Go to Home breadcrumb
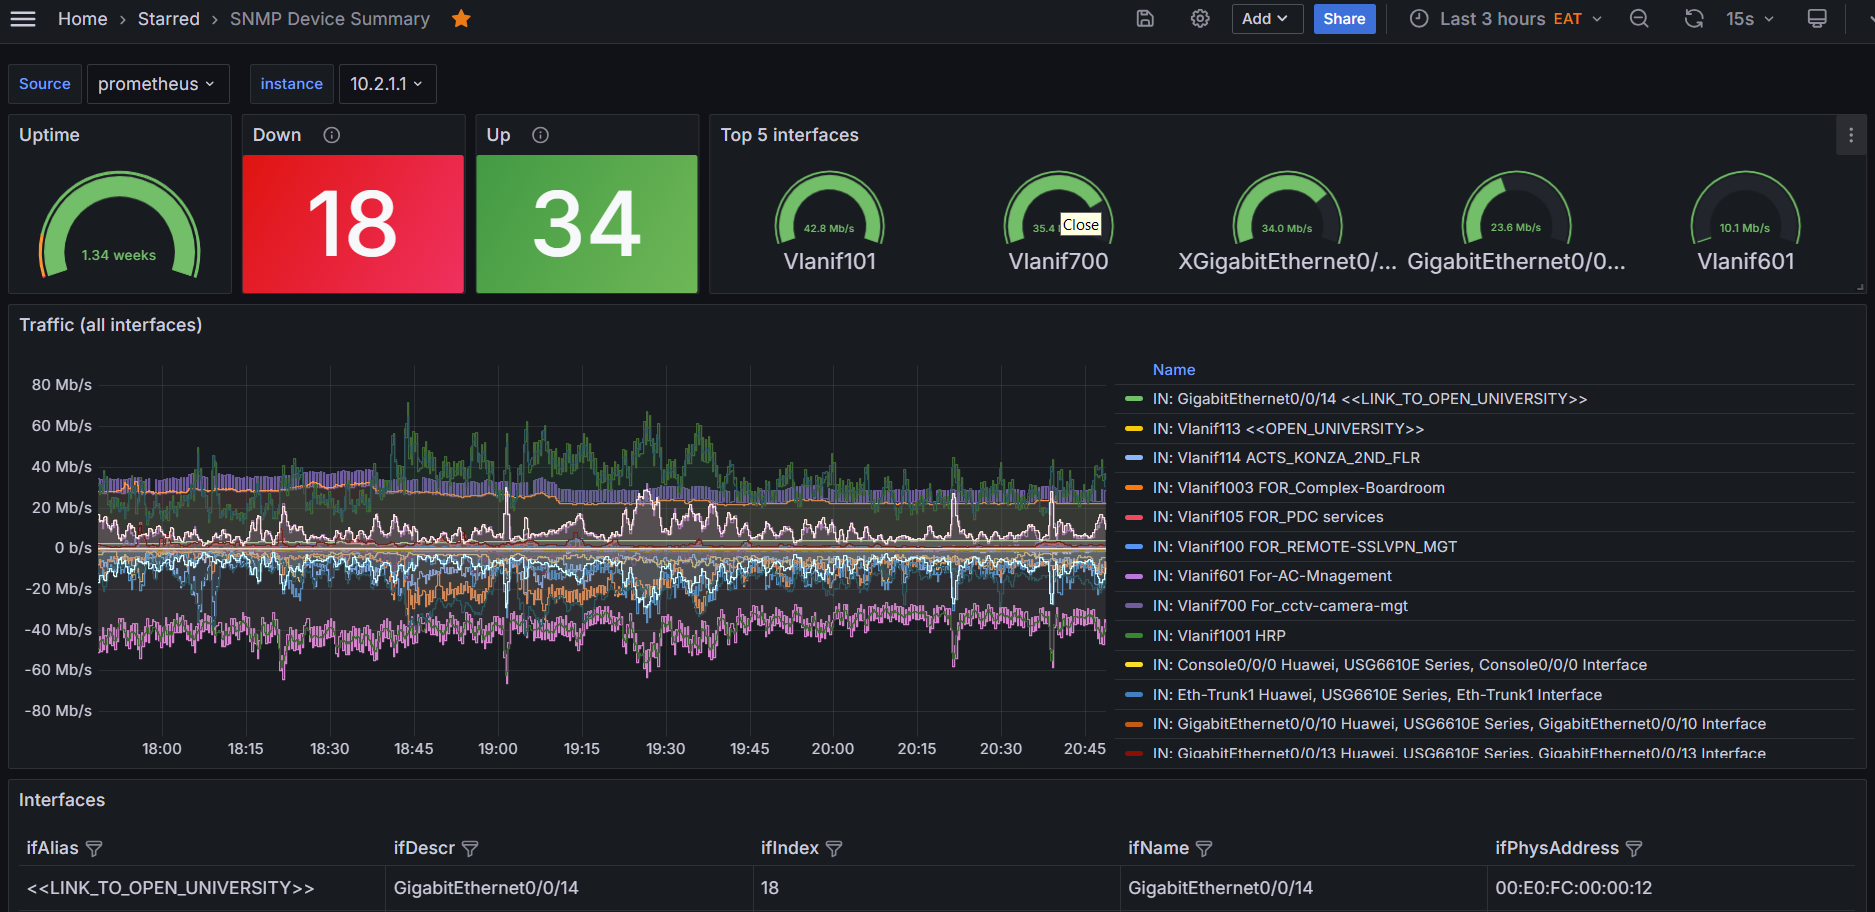The image size is (1875, 912). coord(82,19)
